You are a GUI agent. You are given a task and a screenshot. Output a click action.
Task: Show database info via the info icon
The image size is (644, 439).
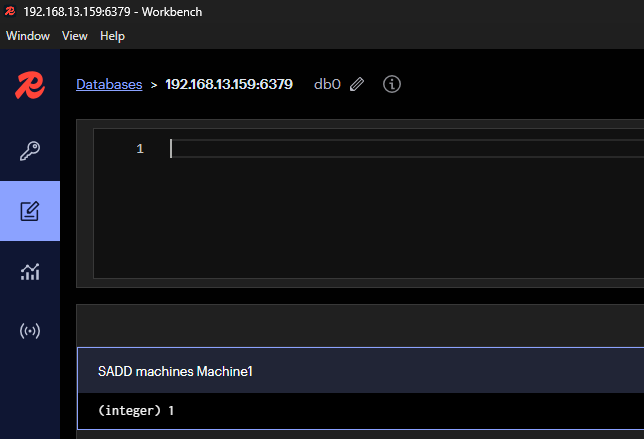[391, 84]
